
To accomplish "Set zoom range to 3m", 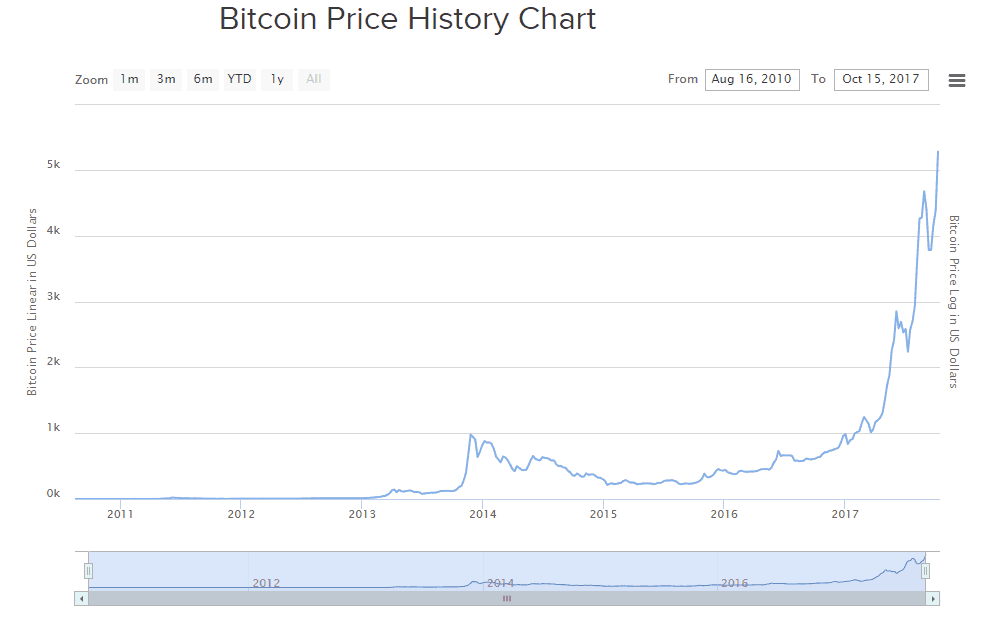I will 166,80.
